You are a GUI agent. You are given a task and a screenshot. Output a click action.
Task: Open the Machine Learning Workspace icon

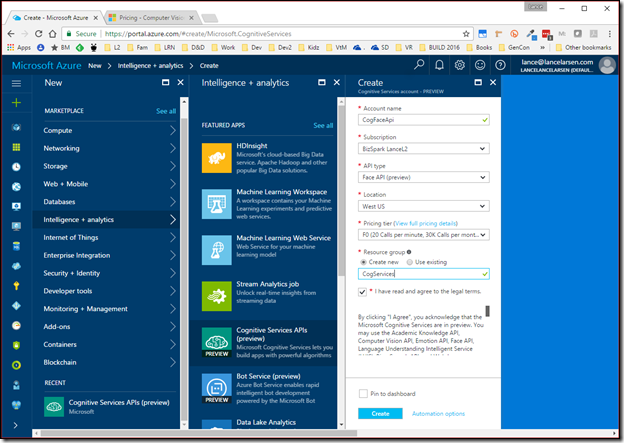(216, 204)
